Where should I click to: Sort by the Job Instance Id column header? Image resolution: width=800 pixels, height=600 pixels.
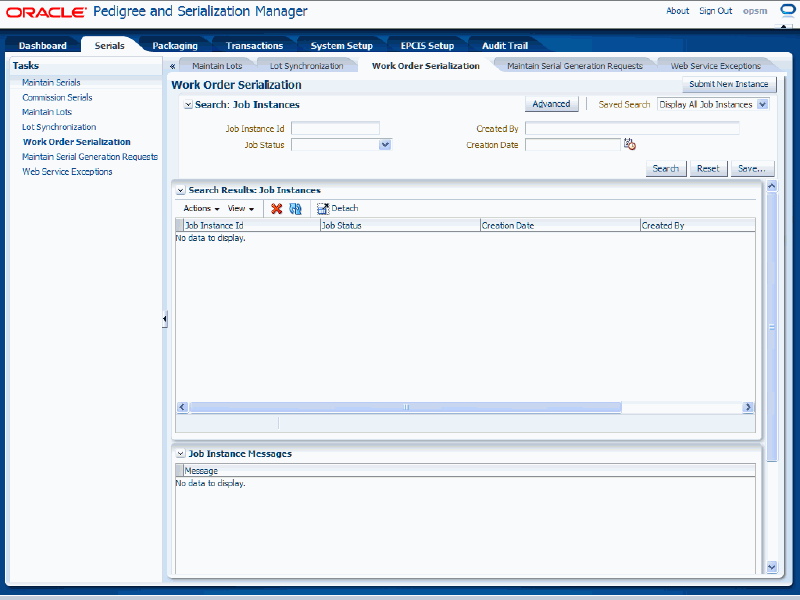pos(252,226)
